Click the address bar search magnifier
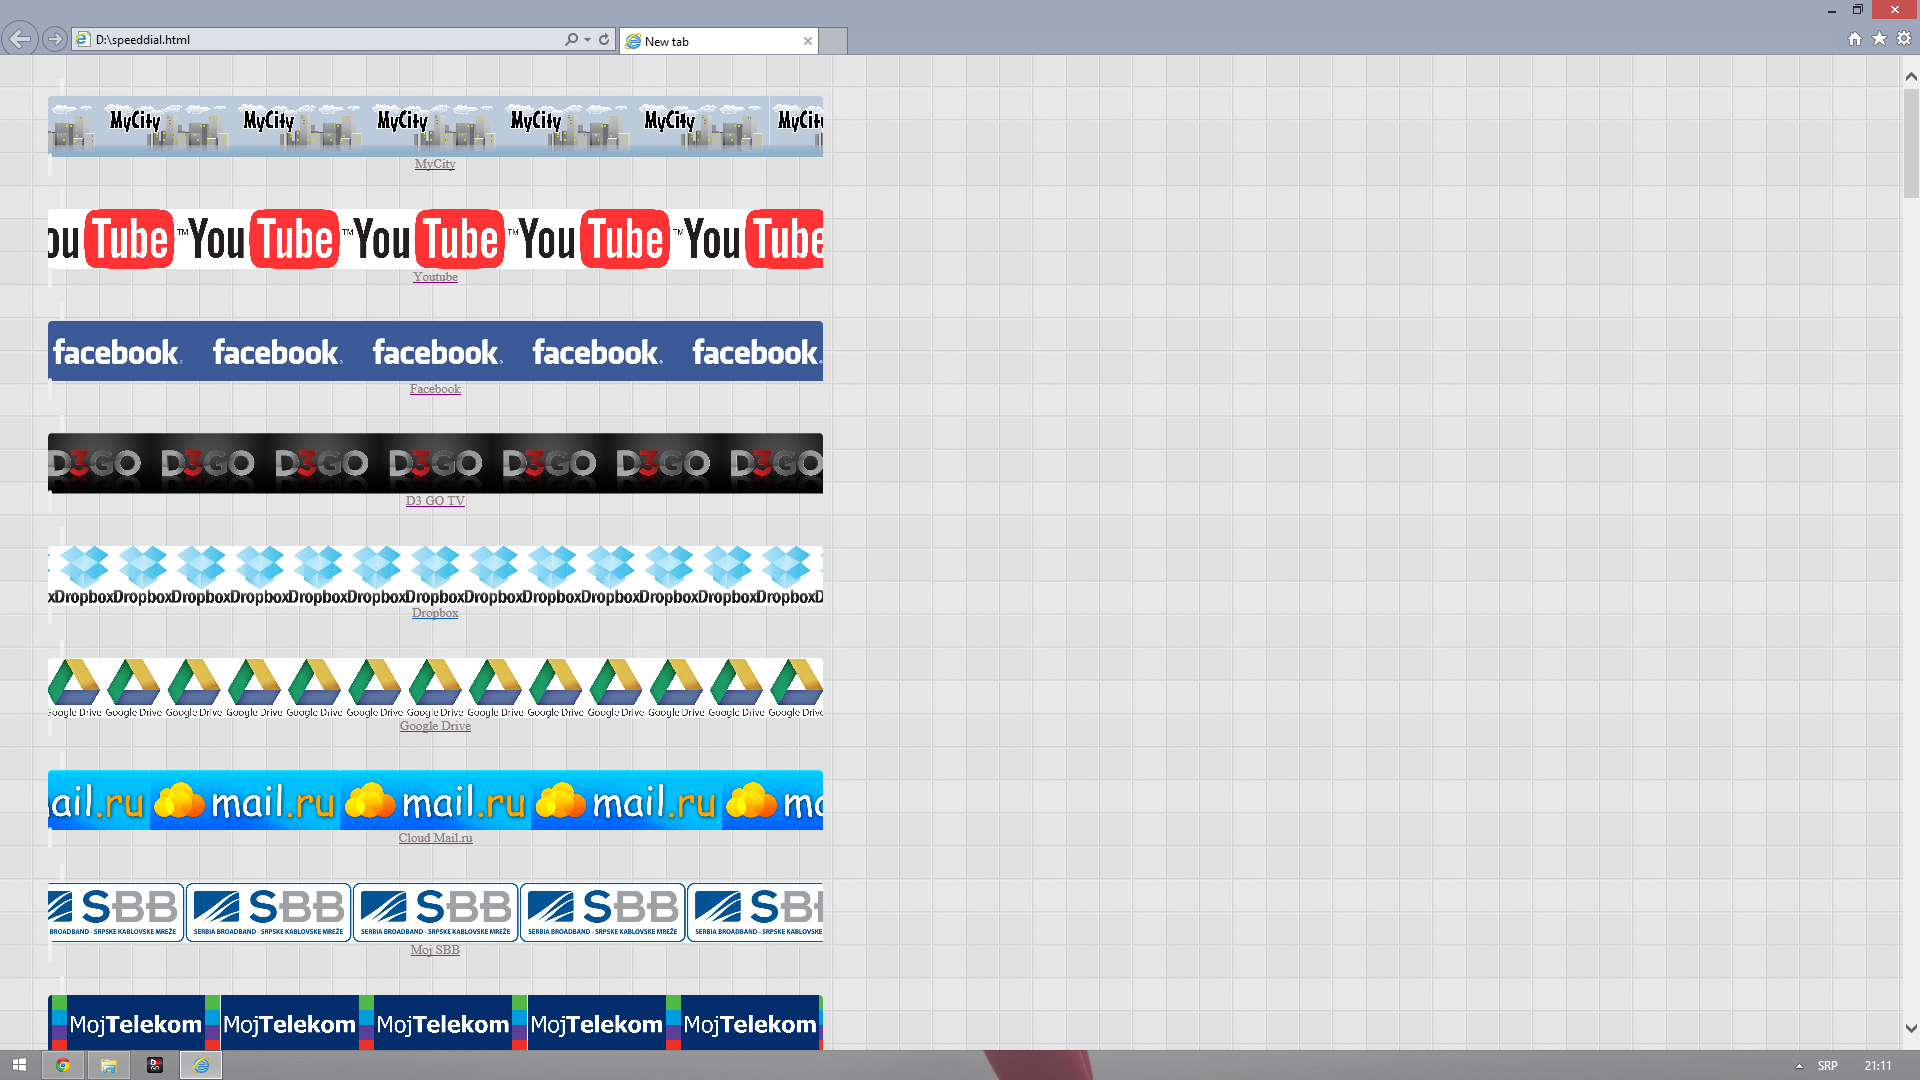The height and width of the screenshot is (1080, 1920). pyautogui.click(x=571, y=39)
